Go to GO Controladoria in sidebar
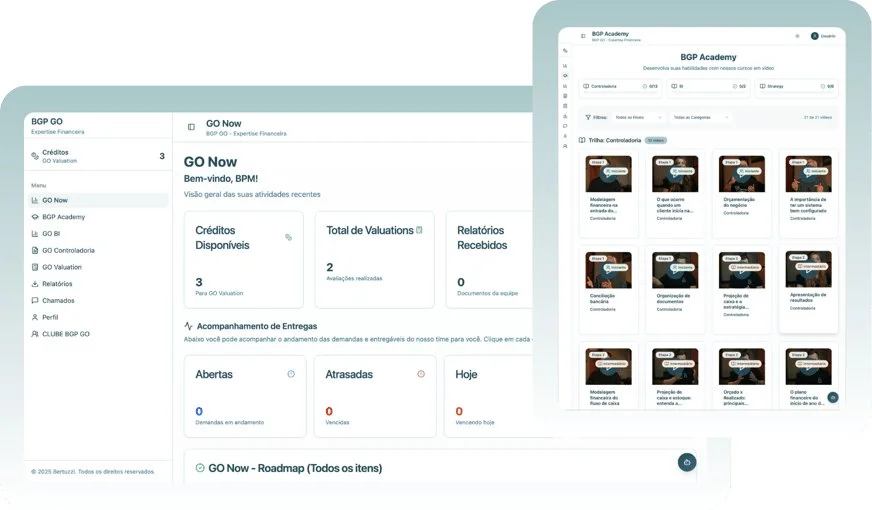 (x=98, y=250)
